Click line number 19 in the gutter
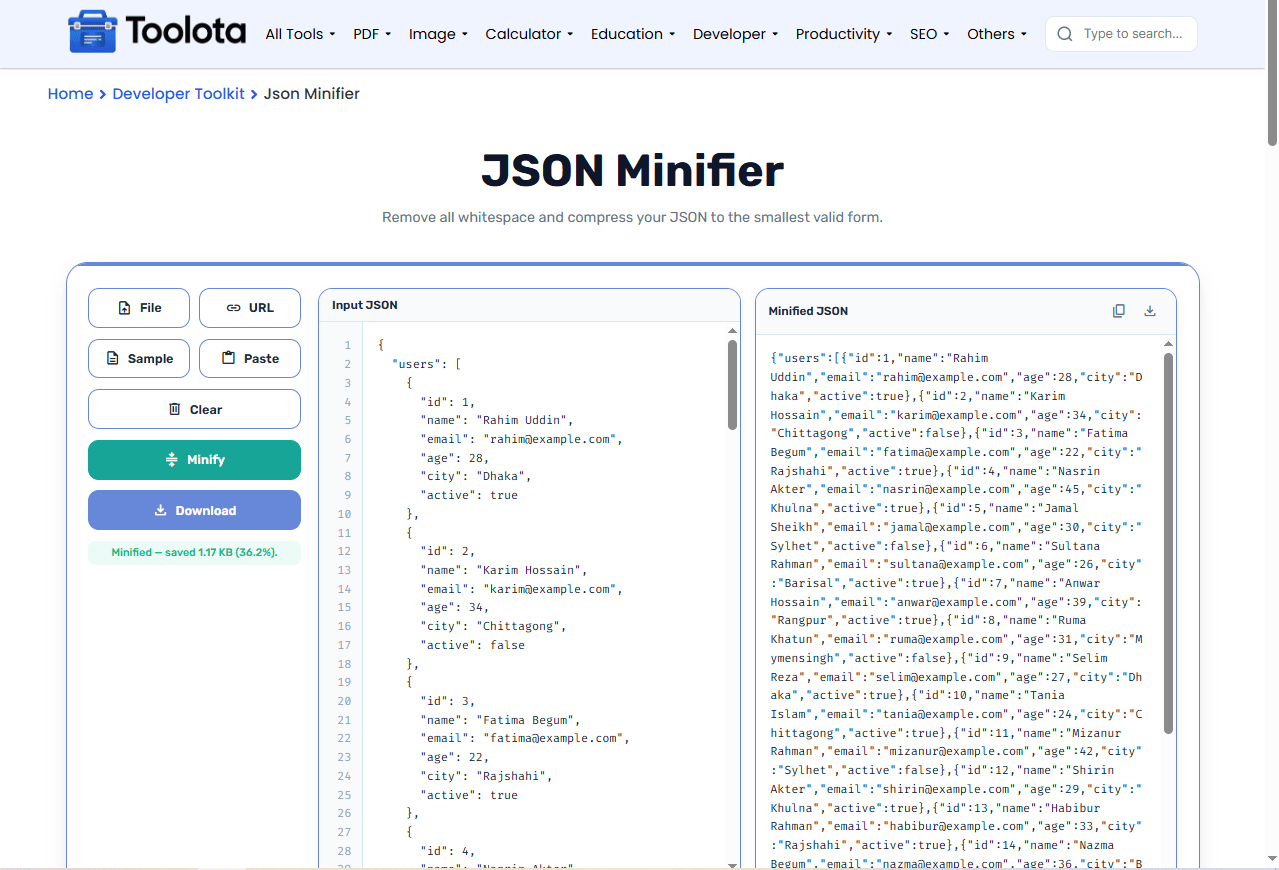This screenshot has width=1279, height=870. 344,682
